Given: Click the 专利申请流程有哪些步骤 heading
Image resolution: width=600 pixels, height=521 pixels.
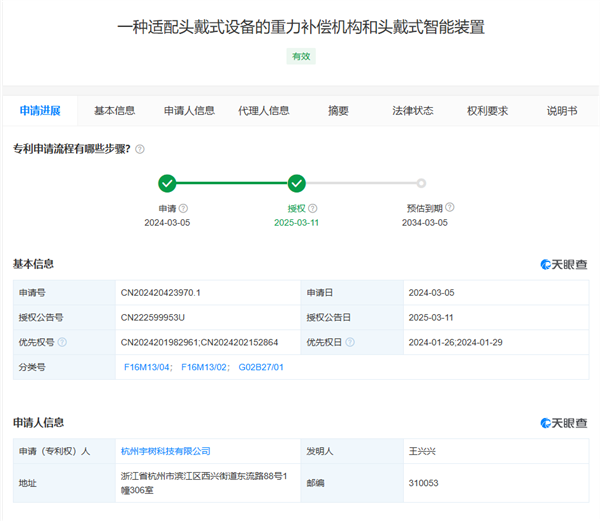Looking at the screenshot, I should [72, 149].
